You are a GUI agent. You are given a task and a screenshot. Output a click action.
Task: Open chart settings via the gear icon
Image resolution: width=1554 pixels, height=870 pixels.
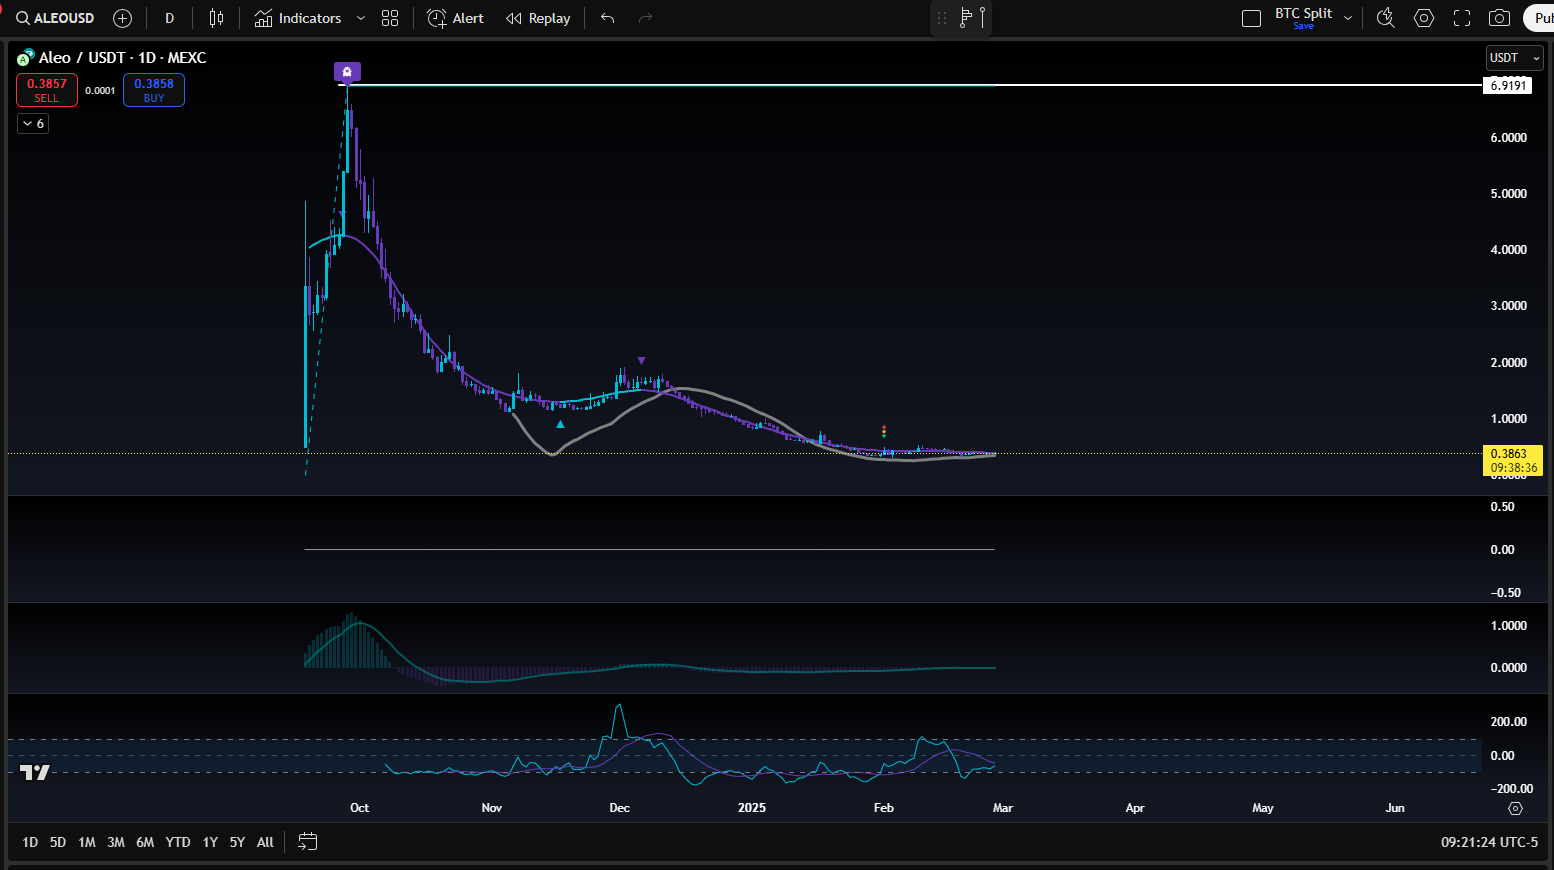(1423, 17)
